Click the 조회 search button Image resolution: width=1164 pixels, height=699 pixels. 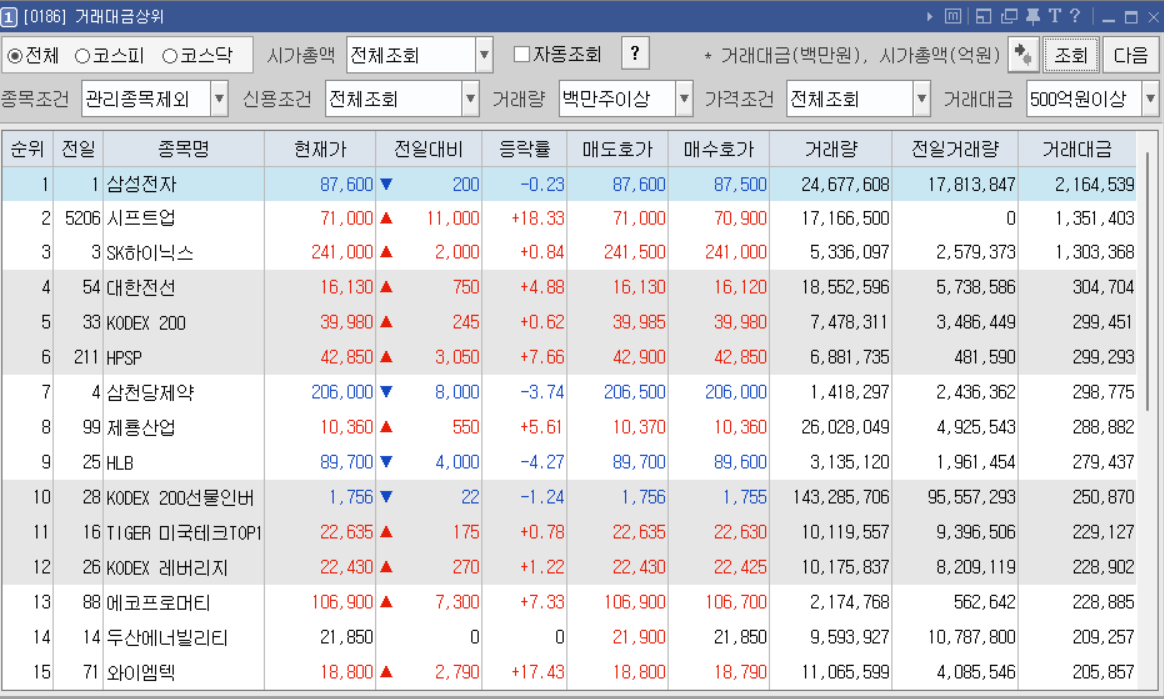[x=1070, y=55]
